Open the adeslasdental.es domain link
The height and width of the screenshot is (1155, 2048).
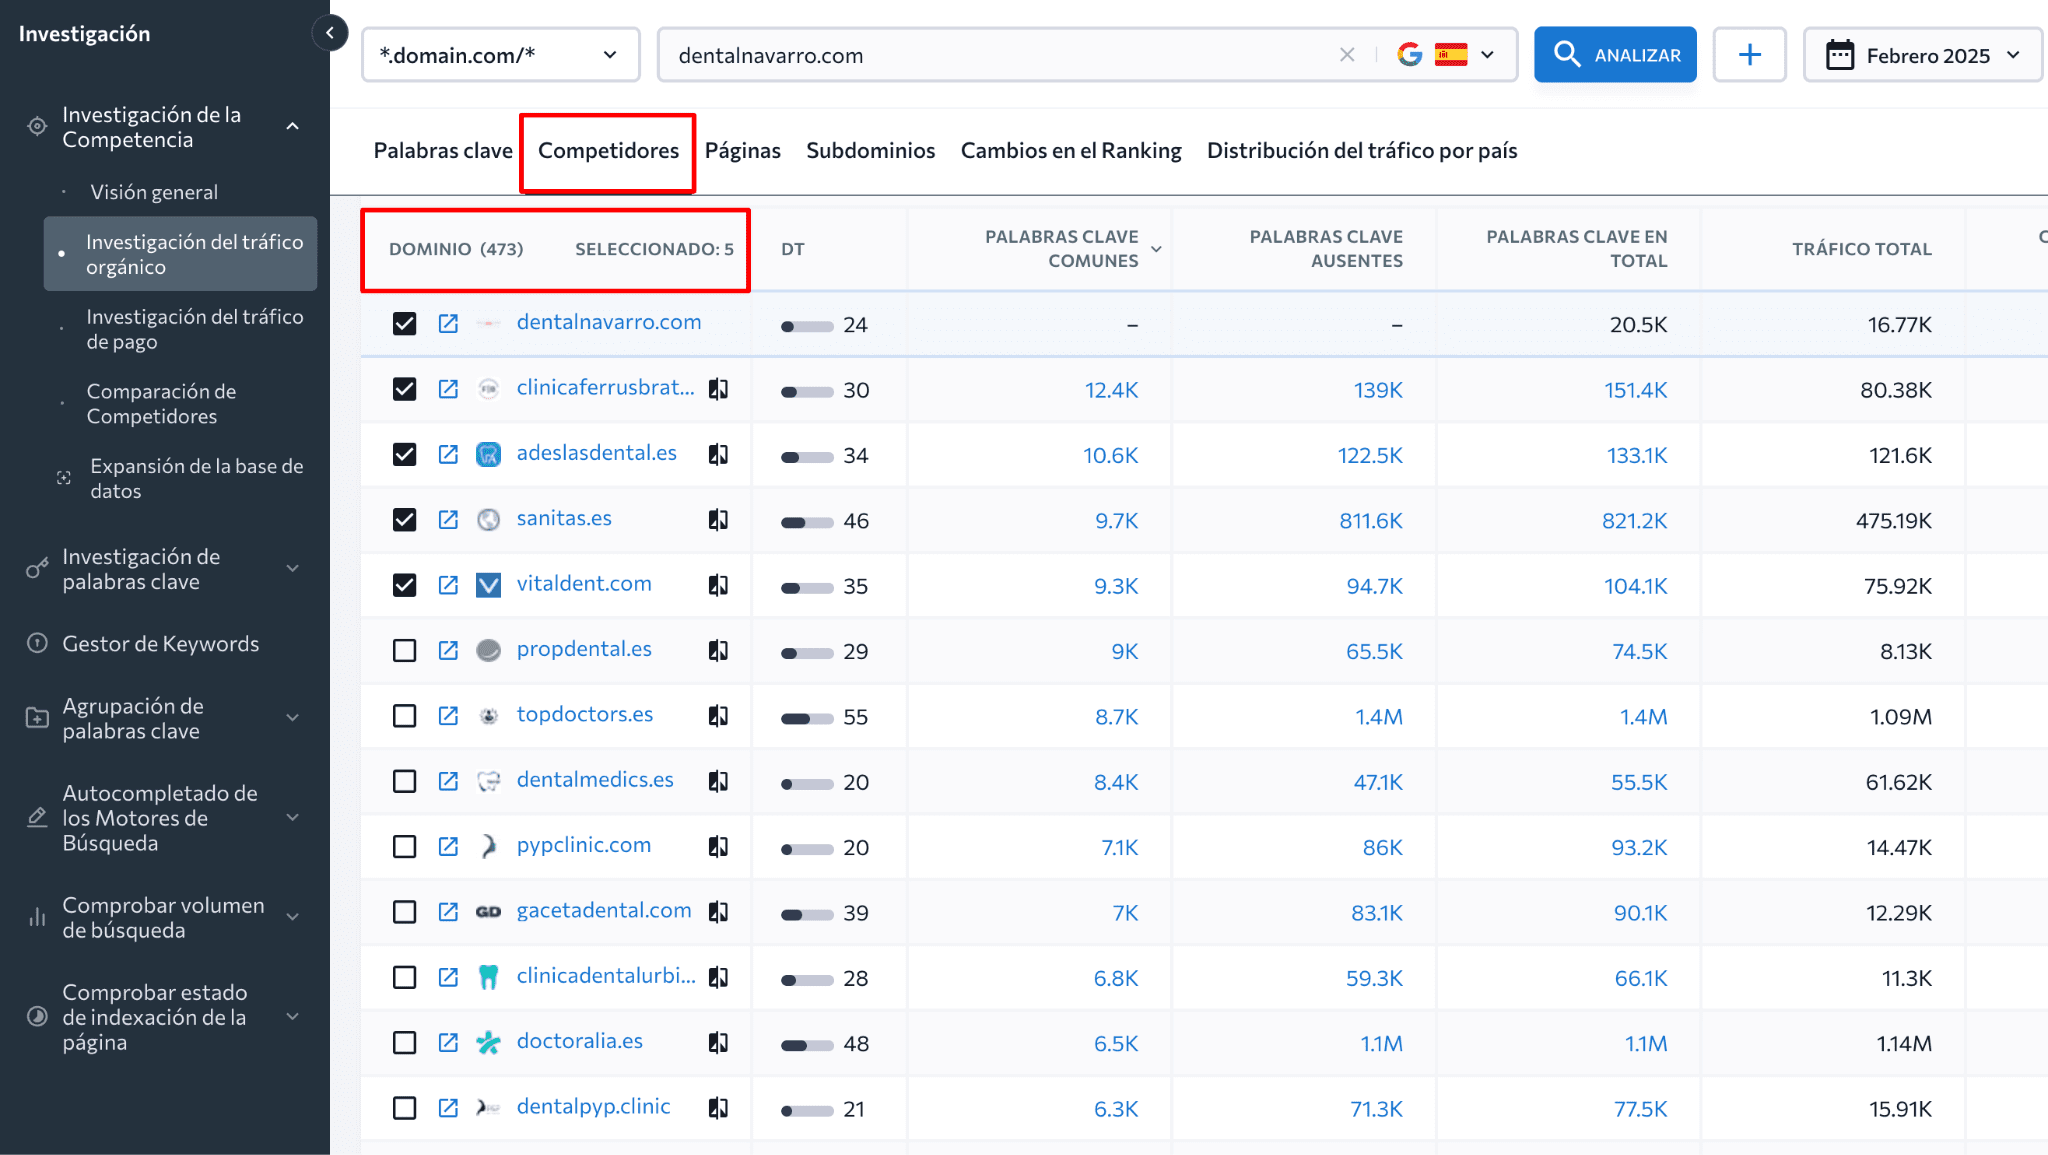click(596, 453)
